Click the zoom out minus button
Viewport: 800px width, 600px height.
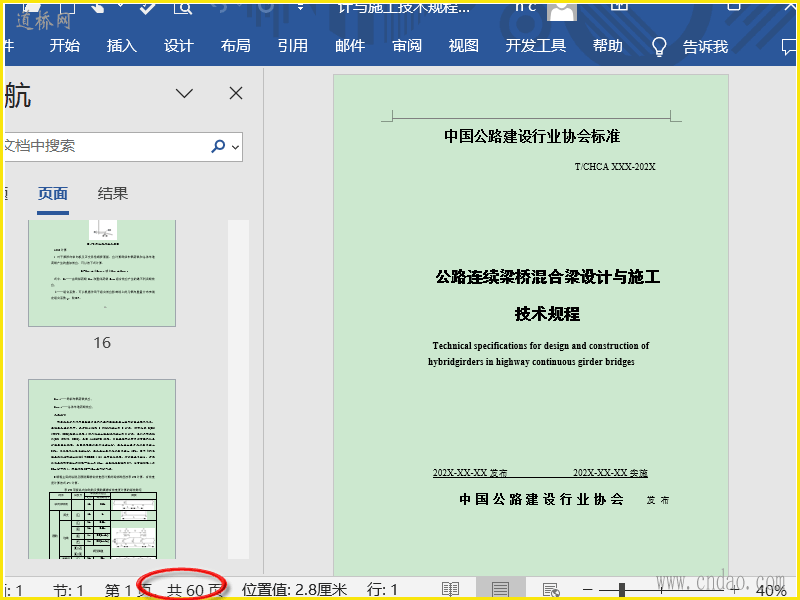tap(588, 590)
